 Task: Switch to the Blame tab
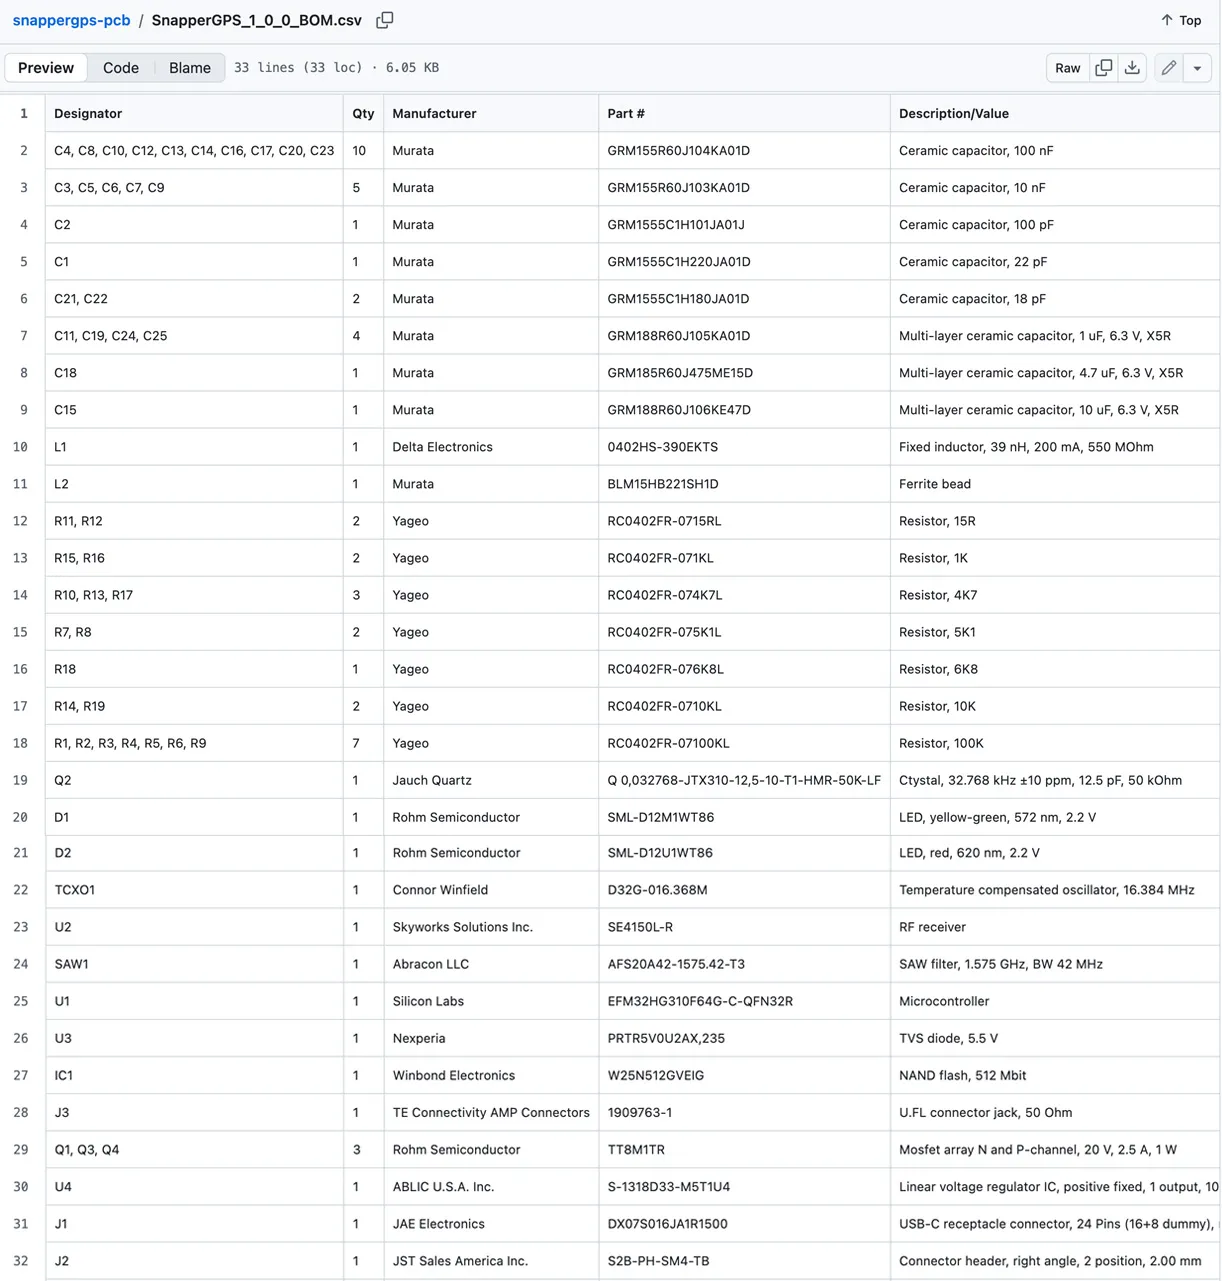coord(190,68)
